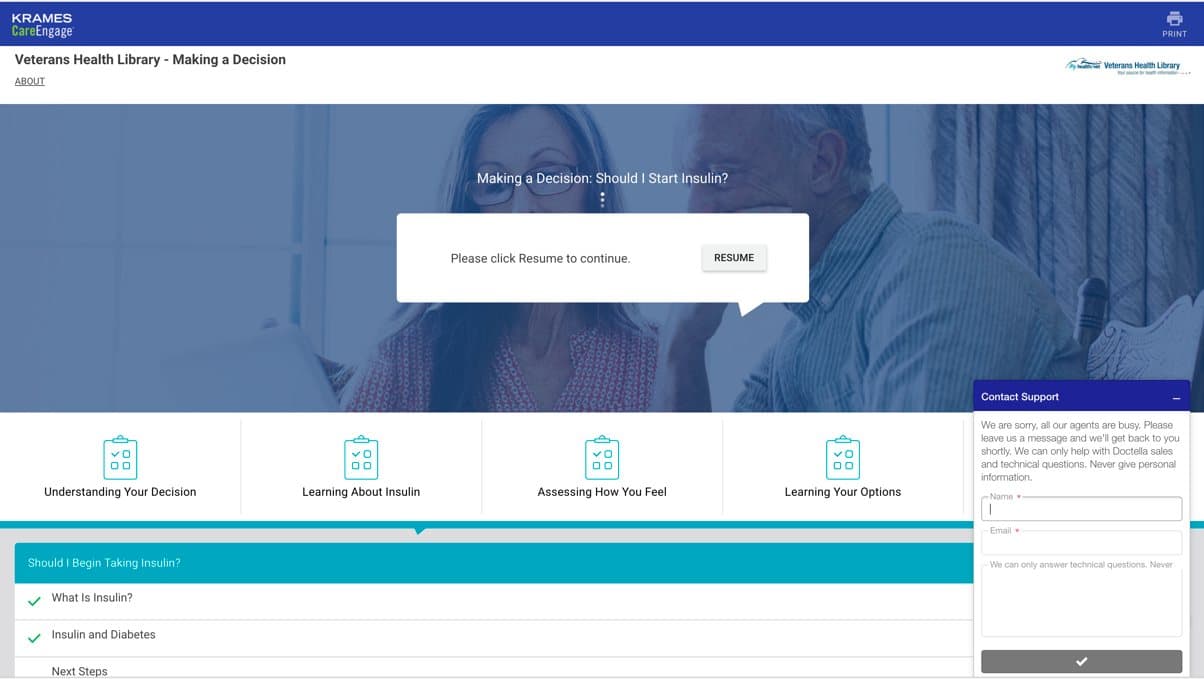This screenshot has width=1204, height=679.
Task: Click the Learning About Insulin clipboard icon
Action: [x=361, y=458]
